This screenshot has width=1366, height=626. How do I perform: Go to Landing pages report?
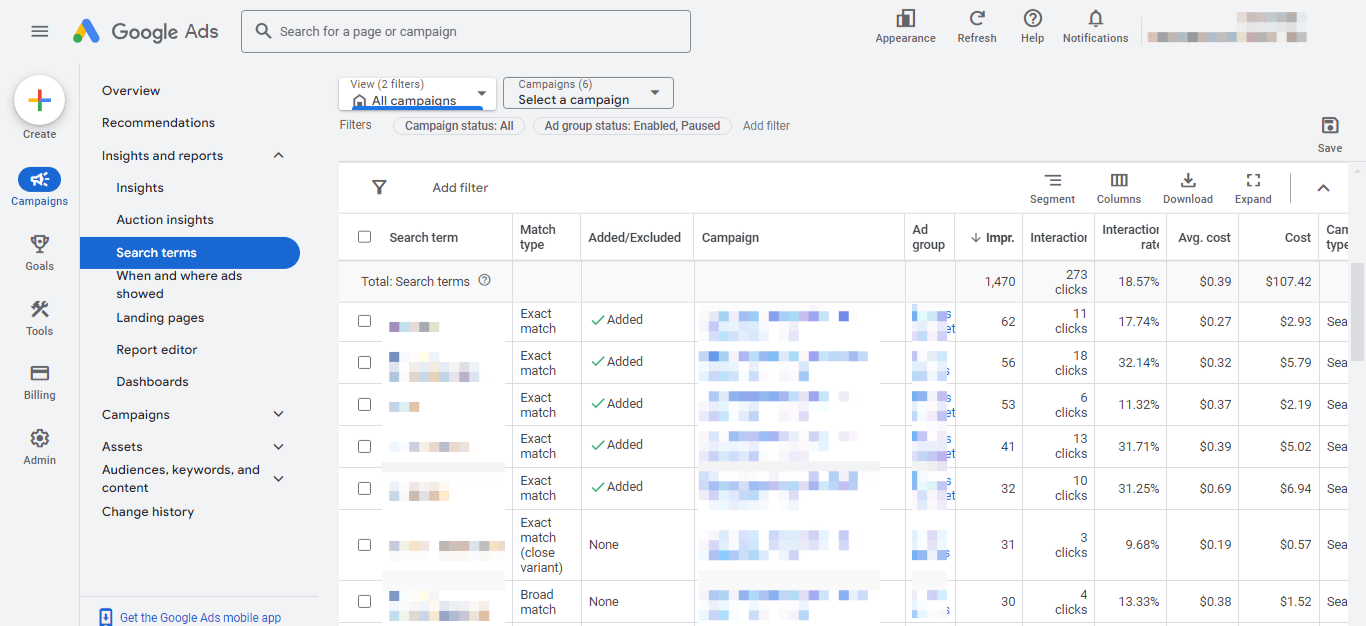point(160,318)
